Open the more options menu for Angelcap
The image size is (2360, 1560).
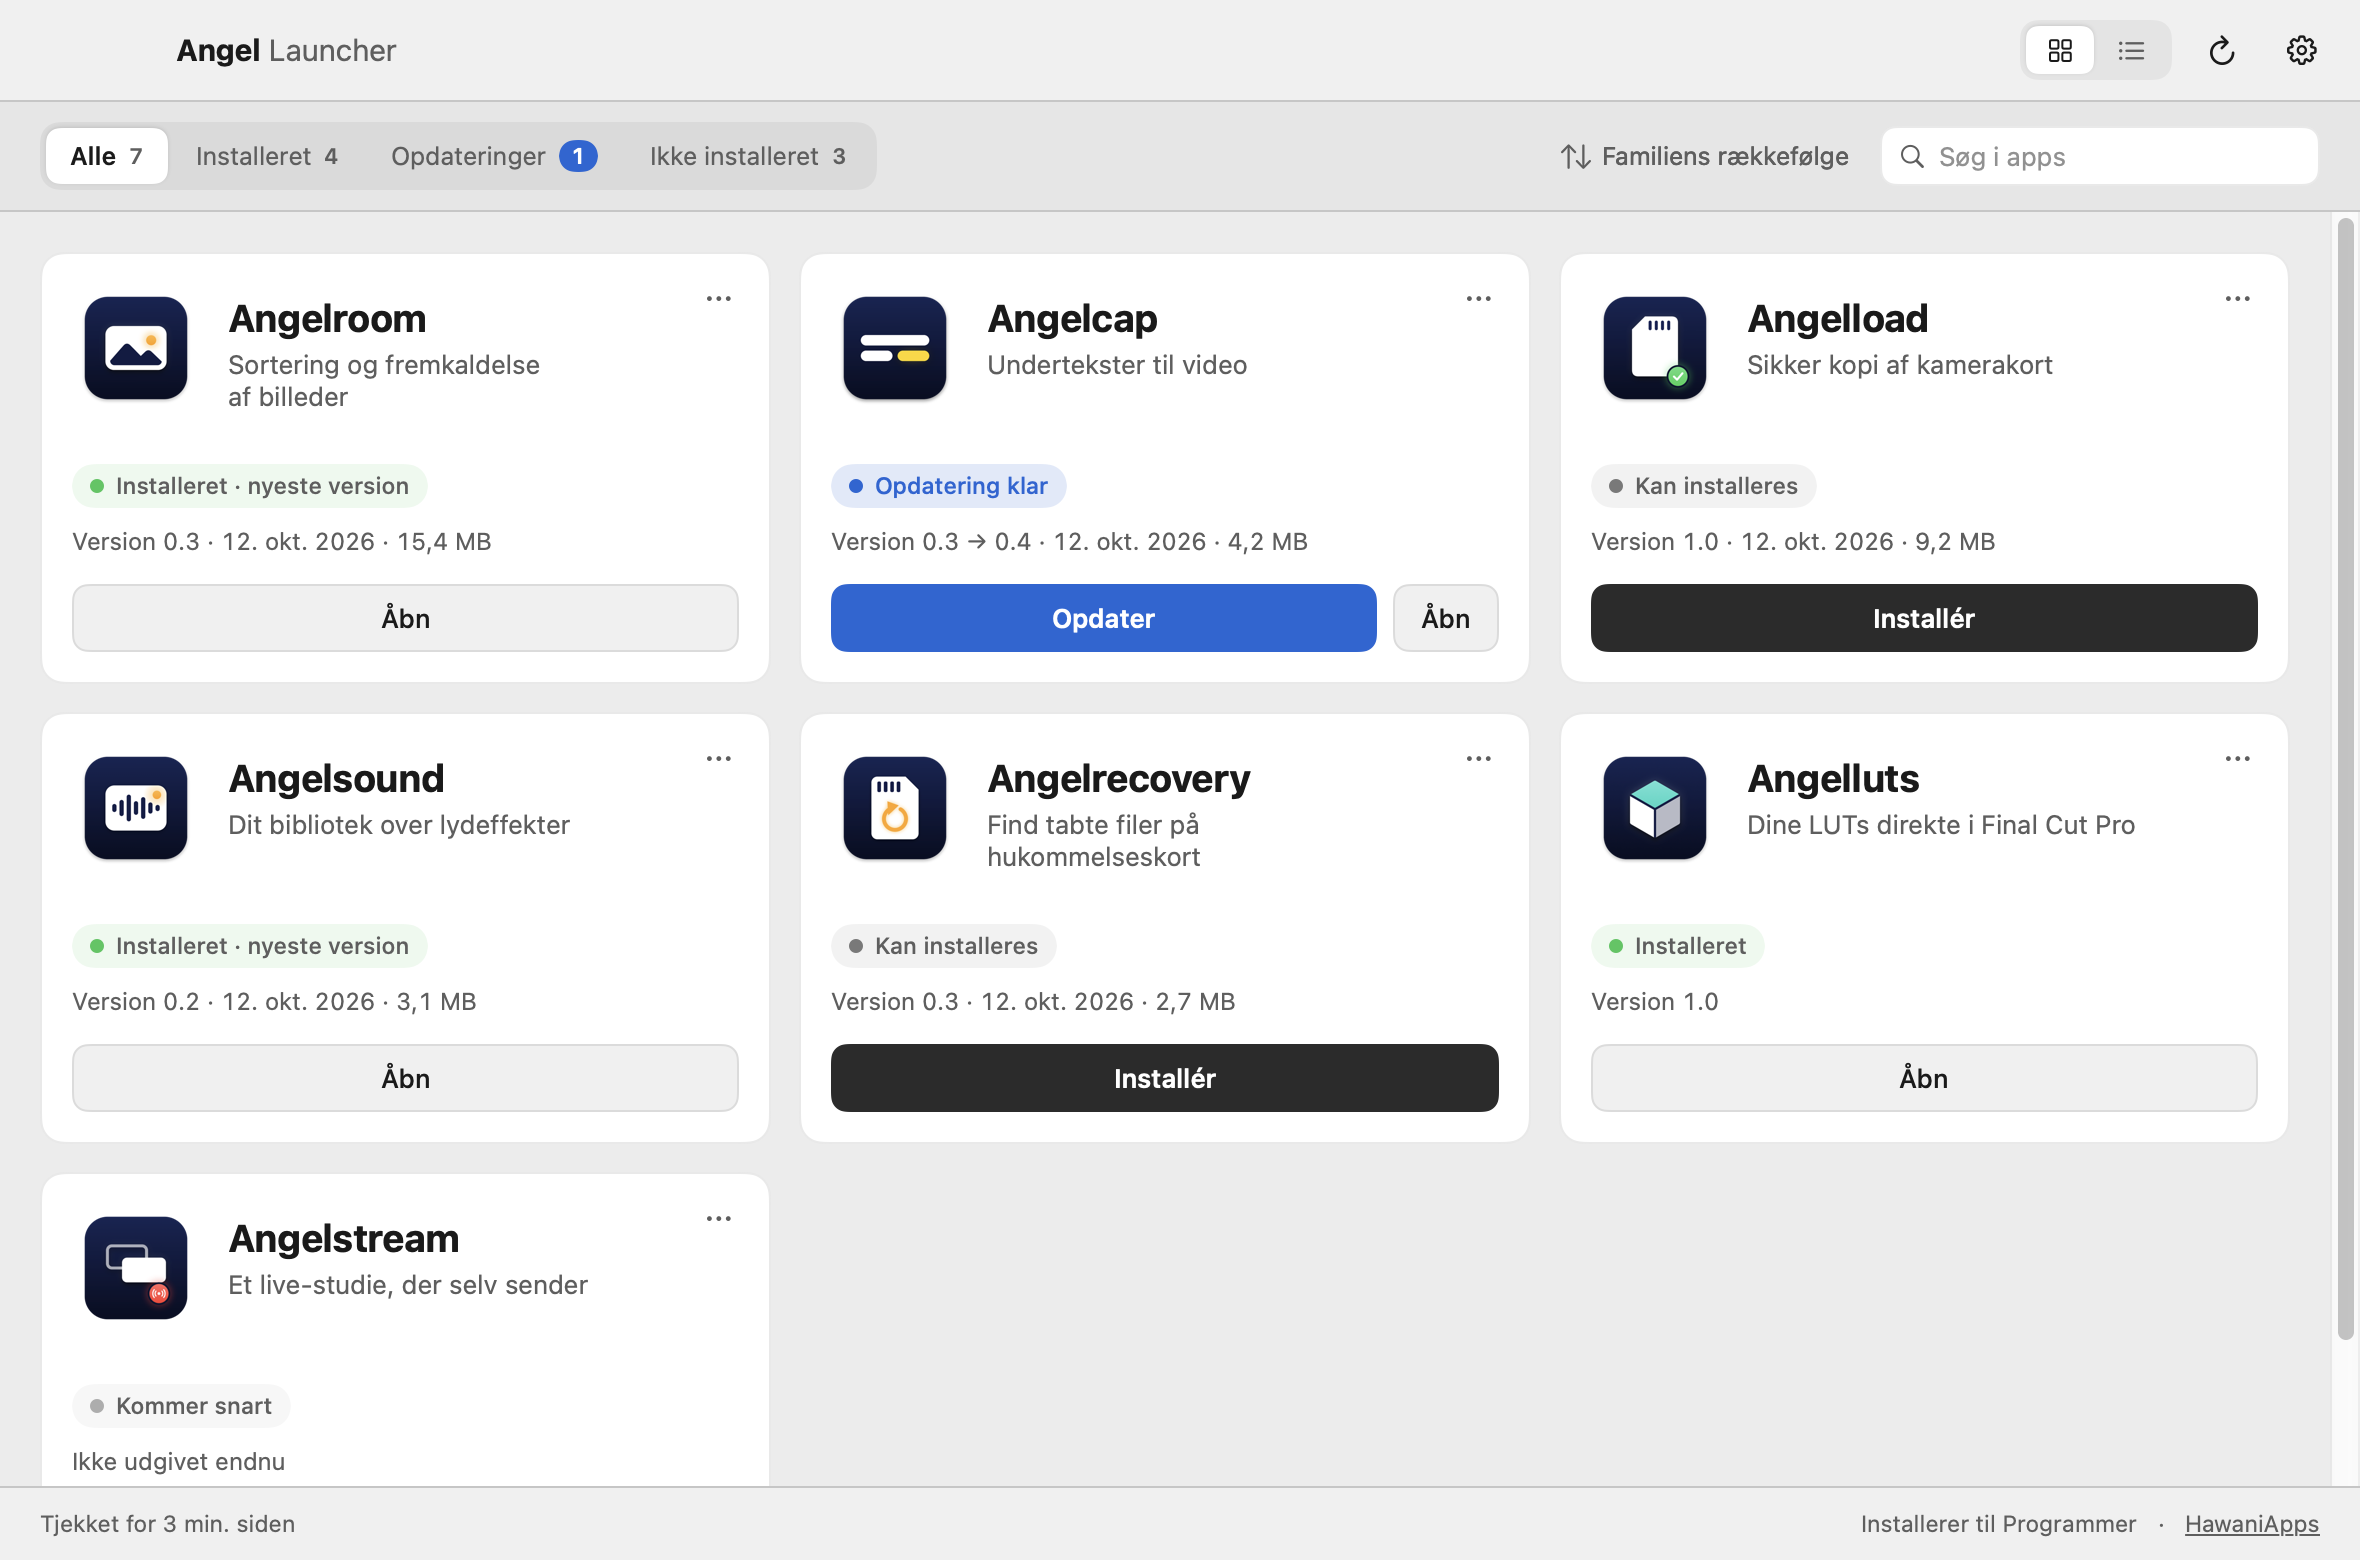1479,298
